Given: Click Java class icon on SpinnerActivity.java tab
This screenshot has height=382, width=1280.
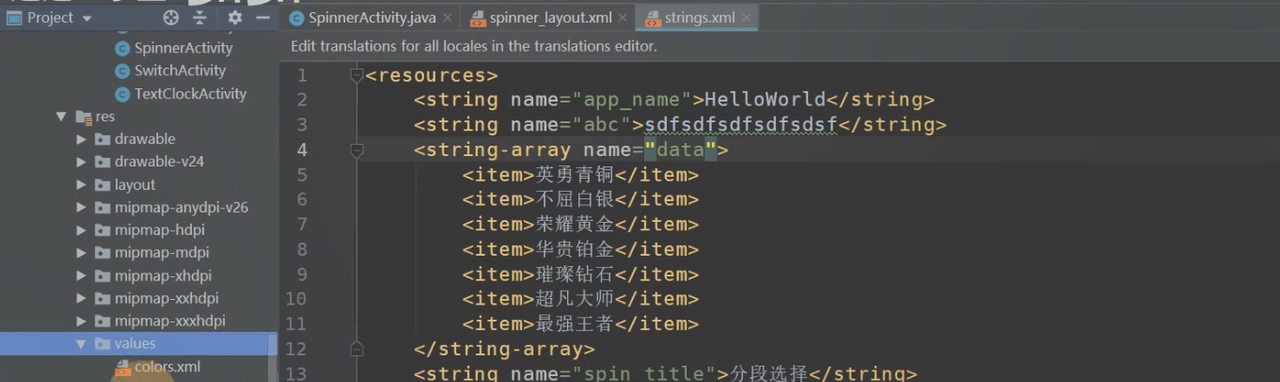Looking at the screenshot, I should 296,18.
